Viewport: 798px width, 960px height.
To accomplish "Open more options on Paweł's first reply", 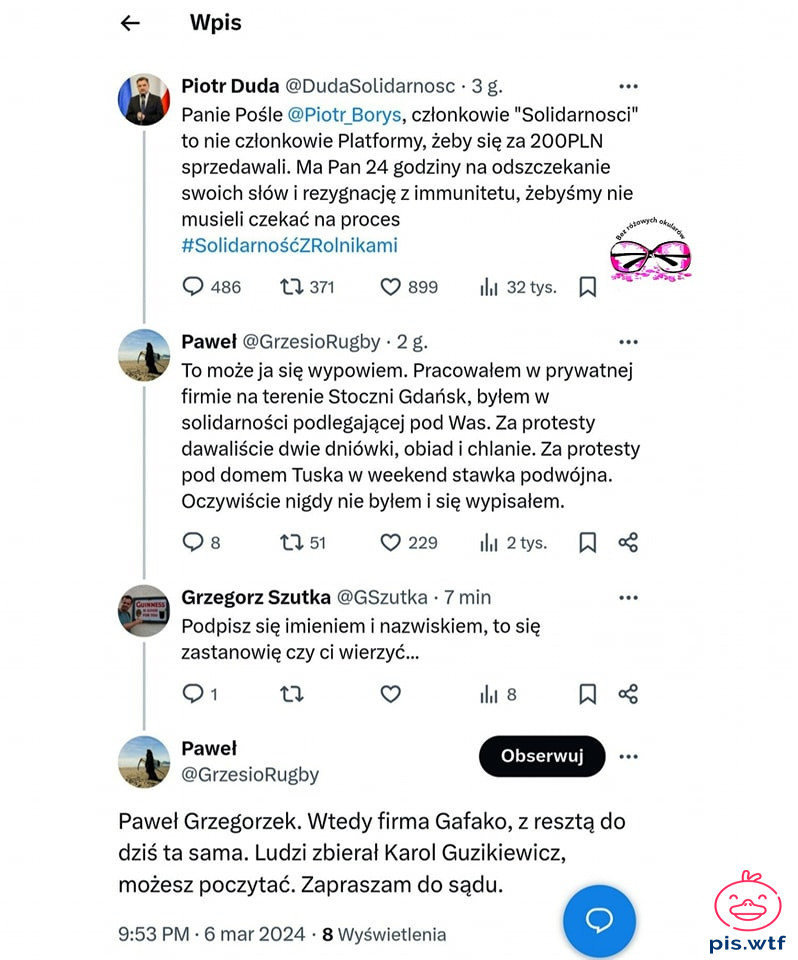I will [628, 342].
